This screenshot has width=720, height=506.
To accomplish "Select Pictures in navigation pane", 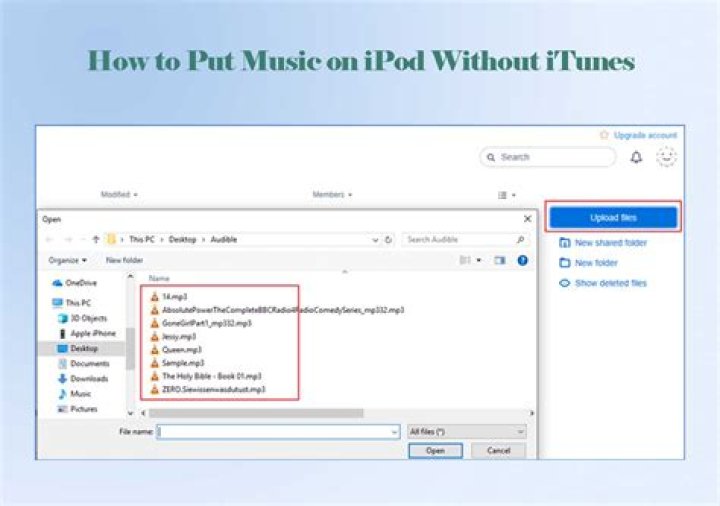I will 78,409.
